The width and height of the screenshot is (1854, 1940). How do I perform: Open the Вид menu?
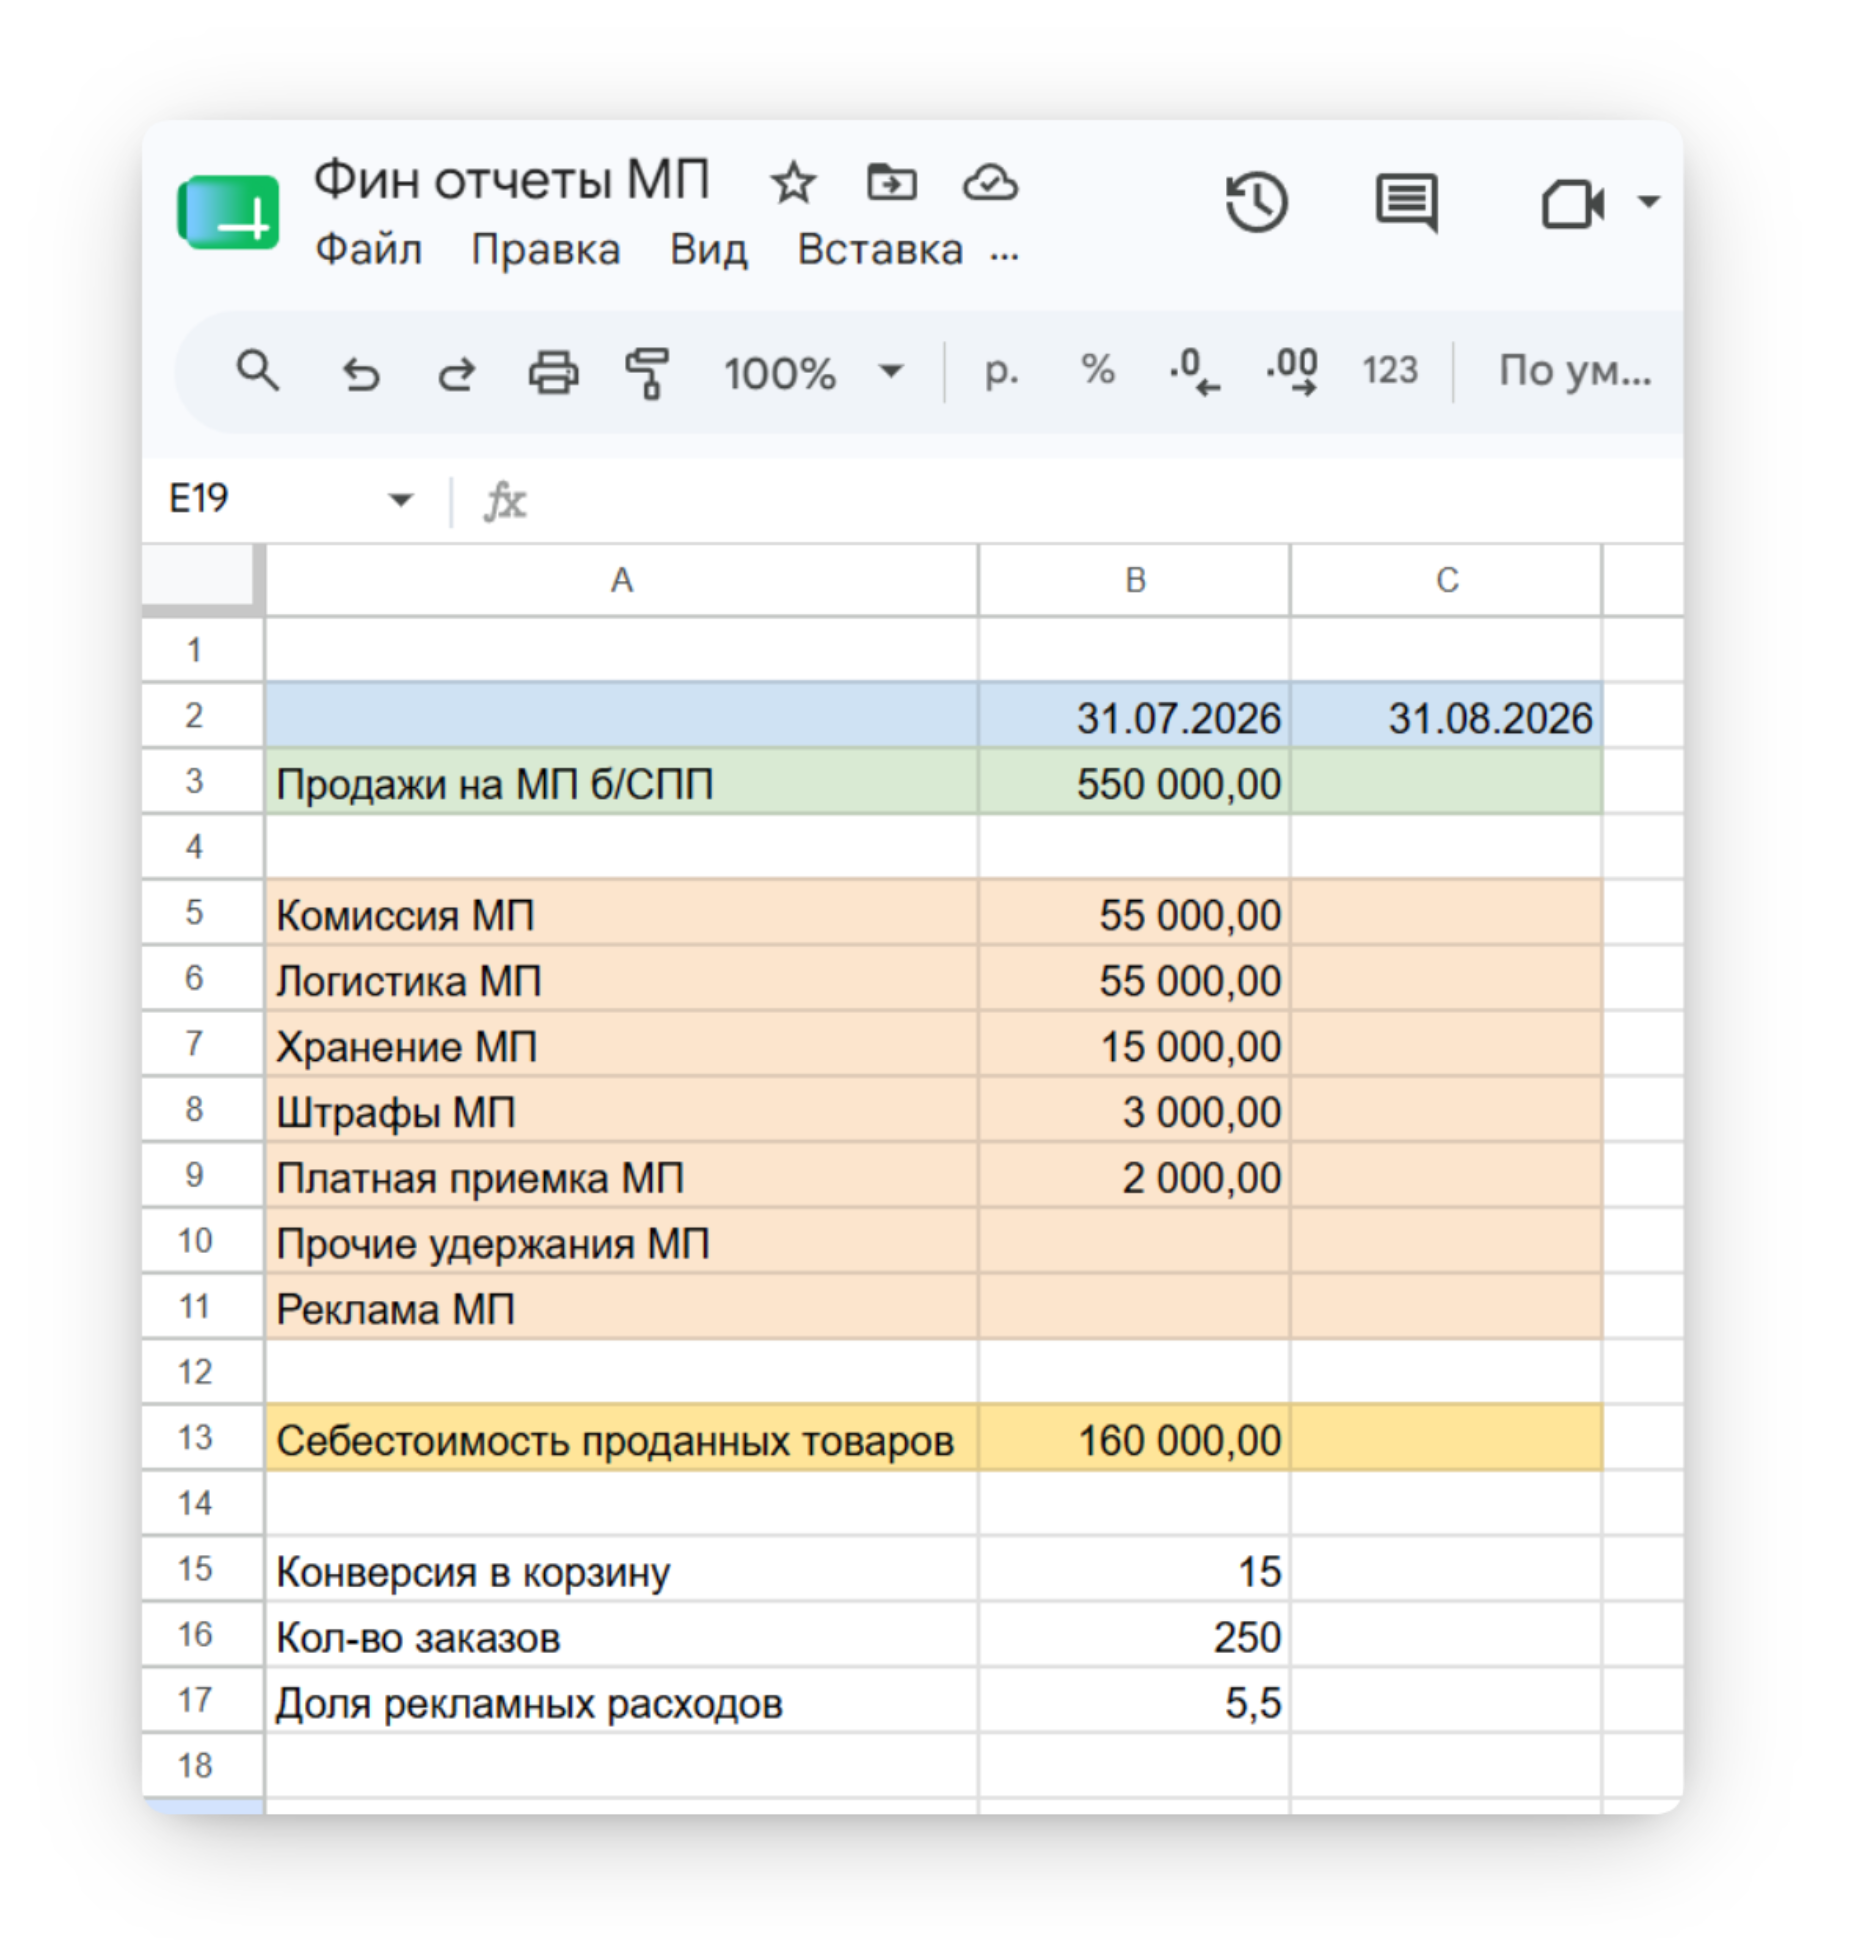tap(708, 249)
